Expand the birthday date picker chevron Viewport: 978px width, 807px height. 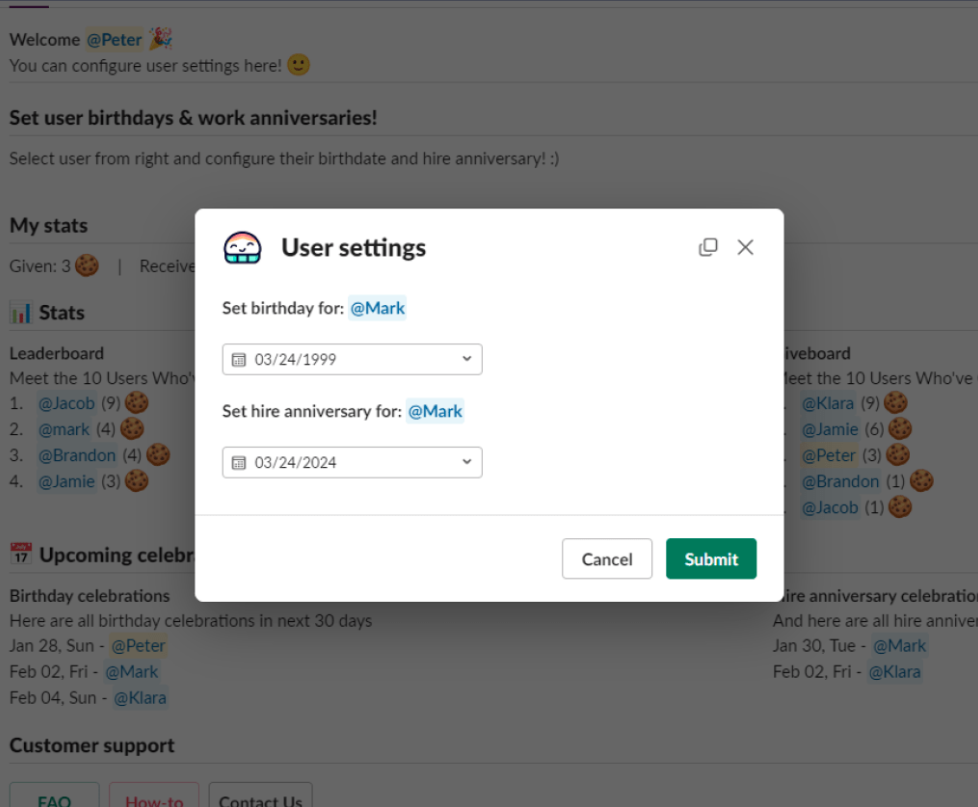pyautogui.click(x=467, y=359)
